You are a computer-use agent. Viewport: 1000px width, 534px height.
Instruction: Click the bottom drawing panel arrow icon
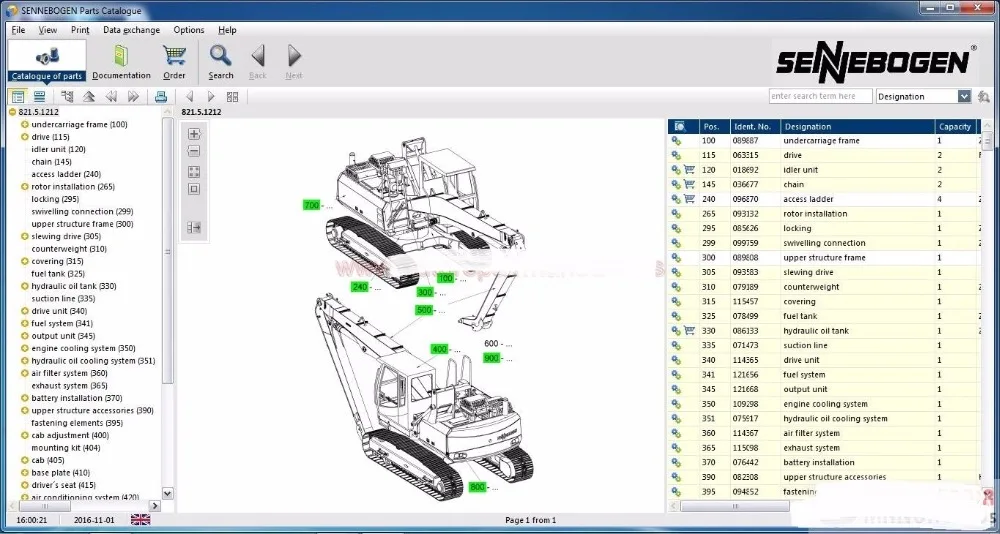pyautogui.click(x=195, y=228)
